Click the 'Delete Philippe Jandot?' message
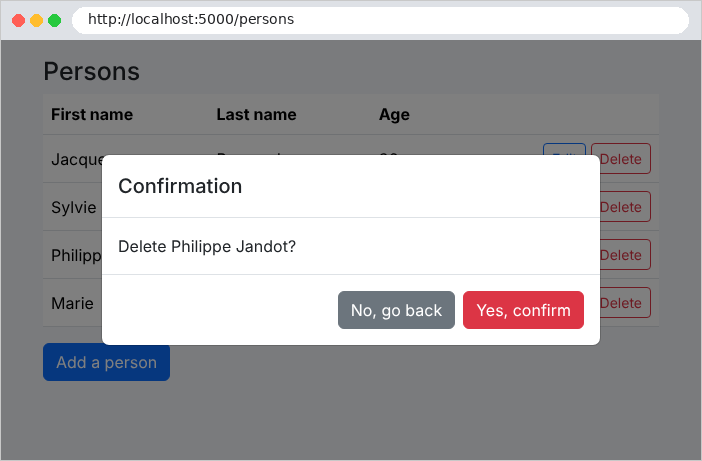 pos(207,246)
